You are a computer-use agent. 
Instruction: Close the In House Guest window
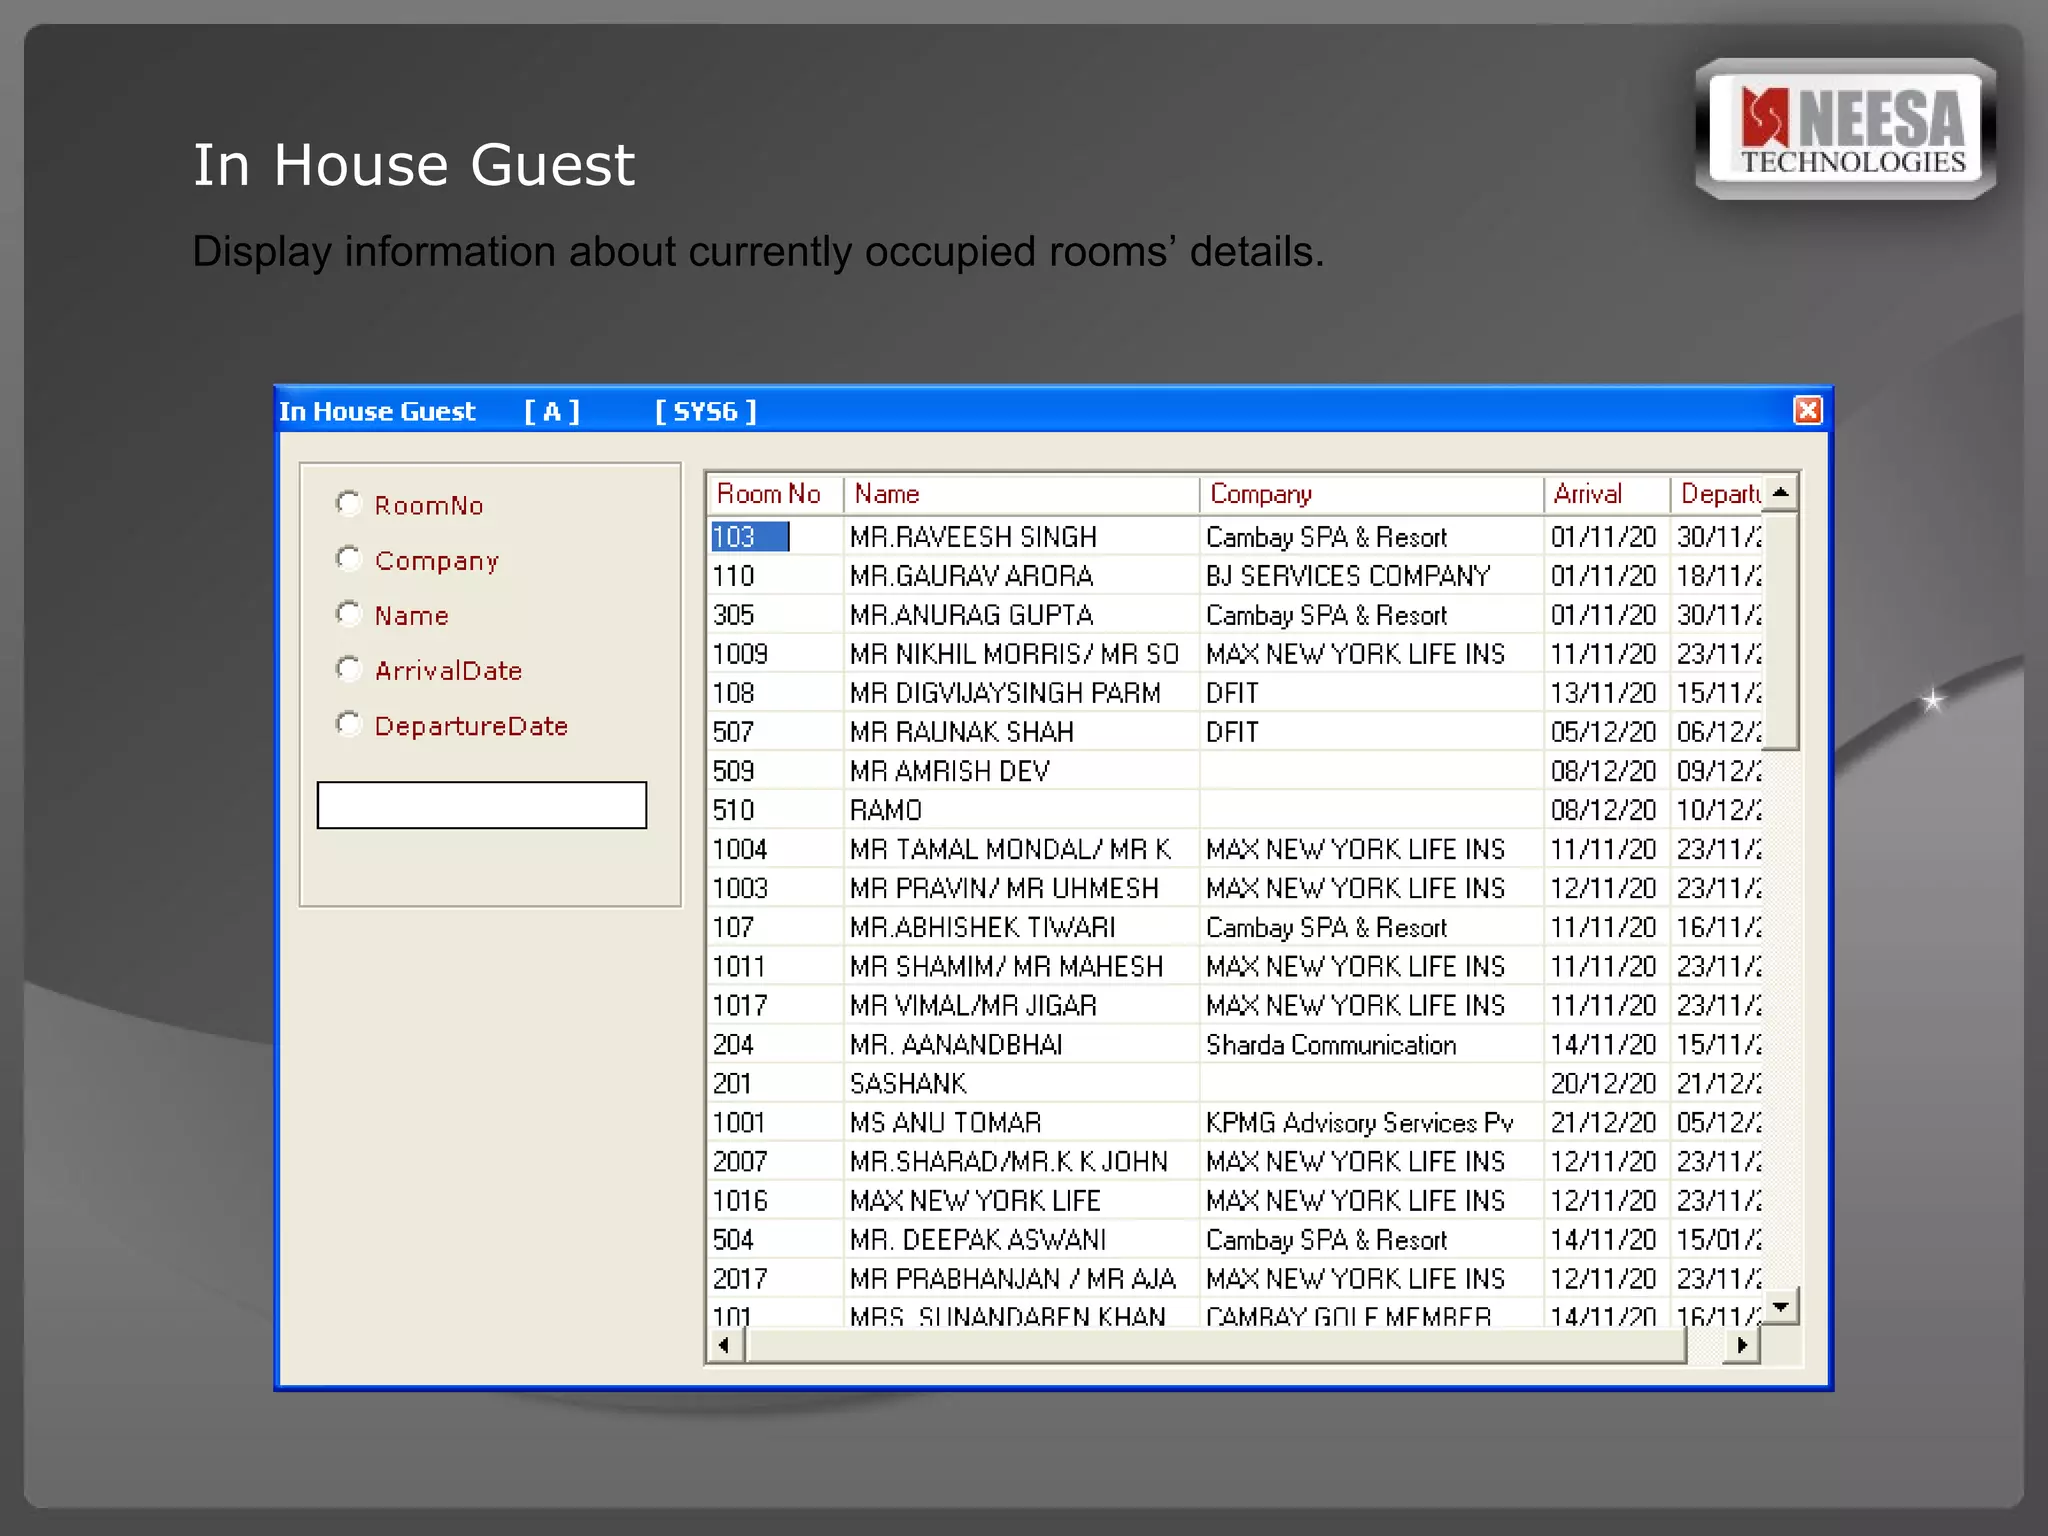click(1808, 410)
